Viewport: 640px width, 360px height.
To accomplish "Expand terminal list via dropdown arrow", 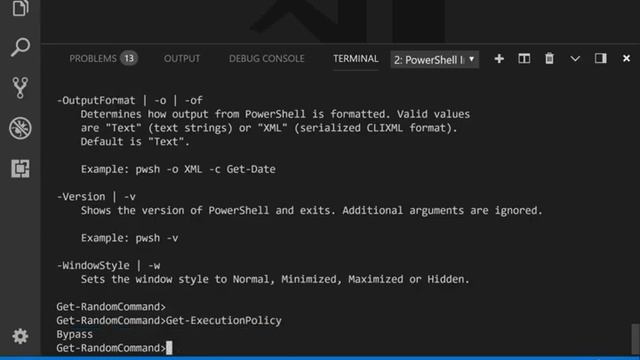I will tap(471, 59).
